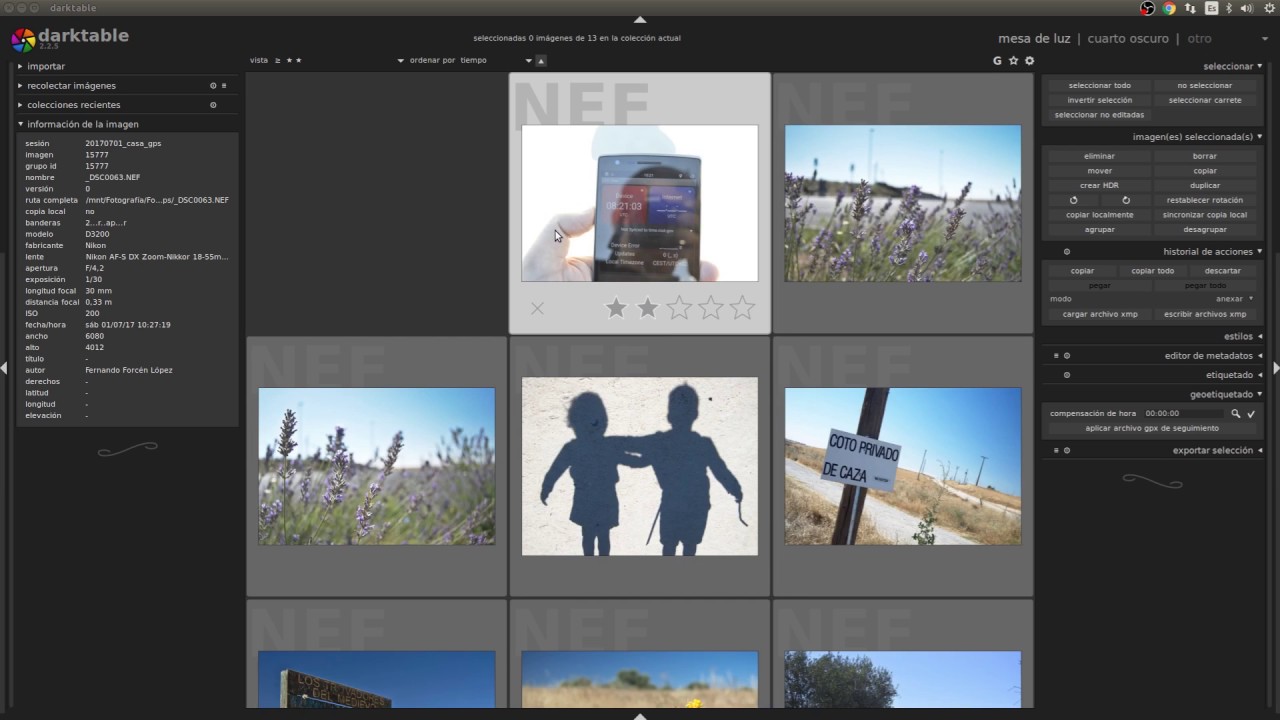Set first star on phone image

pos(616,308)
